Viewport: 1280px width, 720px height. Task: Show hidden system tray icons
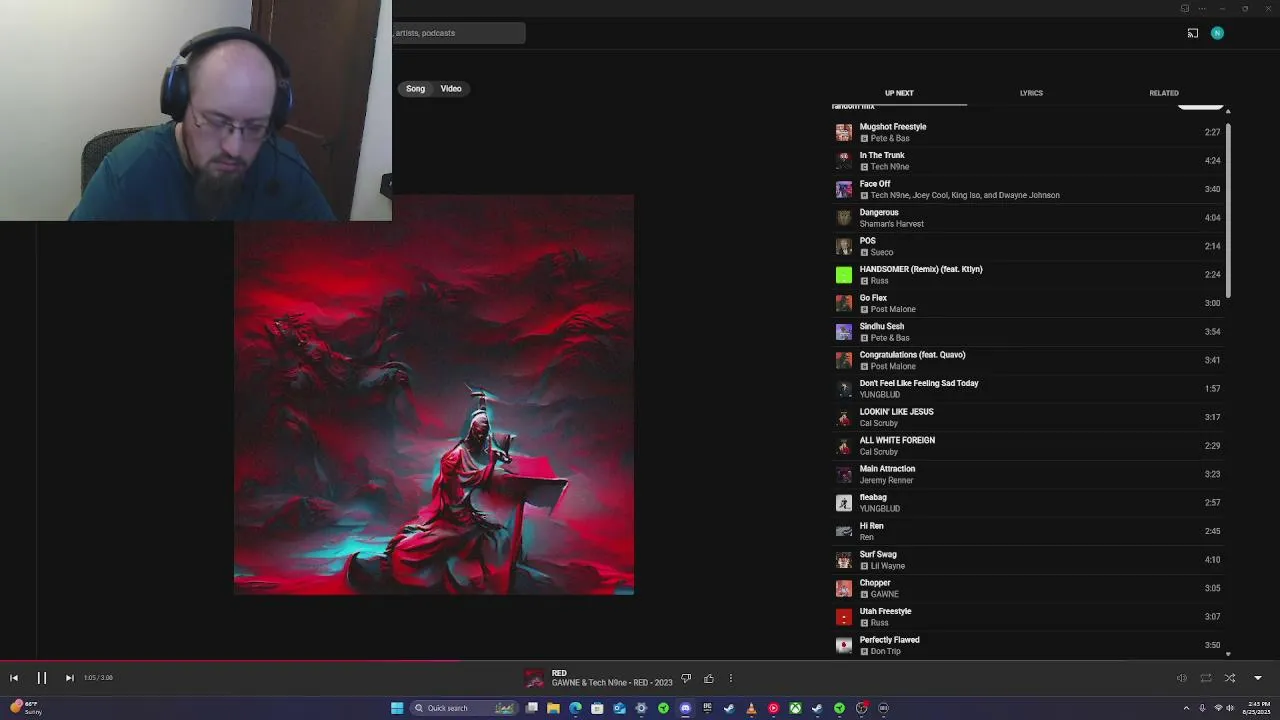click(x=1187, y=708)
